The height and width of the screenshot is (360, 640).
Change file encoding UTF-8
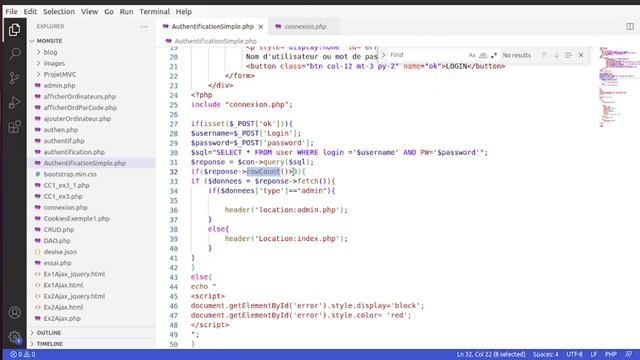[x=574, y=354]
